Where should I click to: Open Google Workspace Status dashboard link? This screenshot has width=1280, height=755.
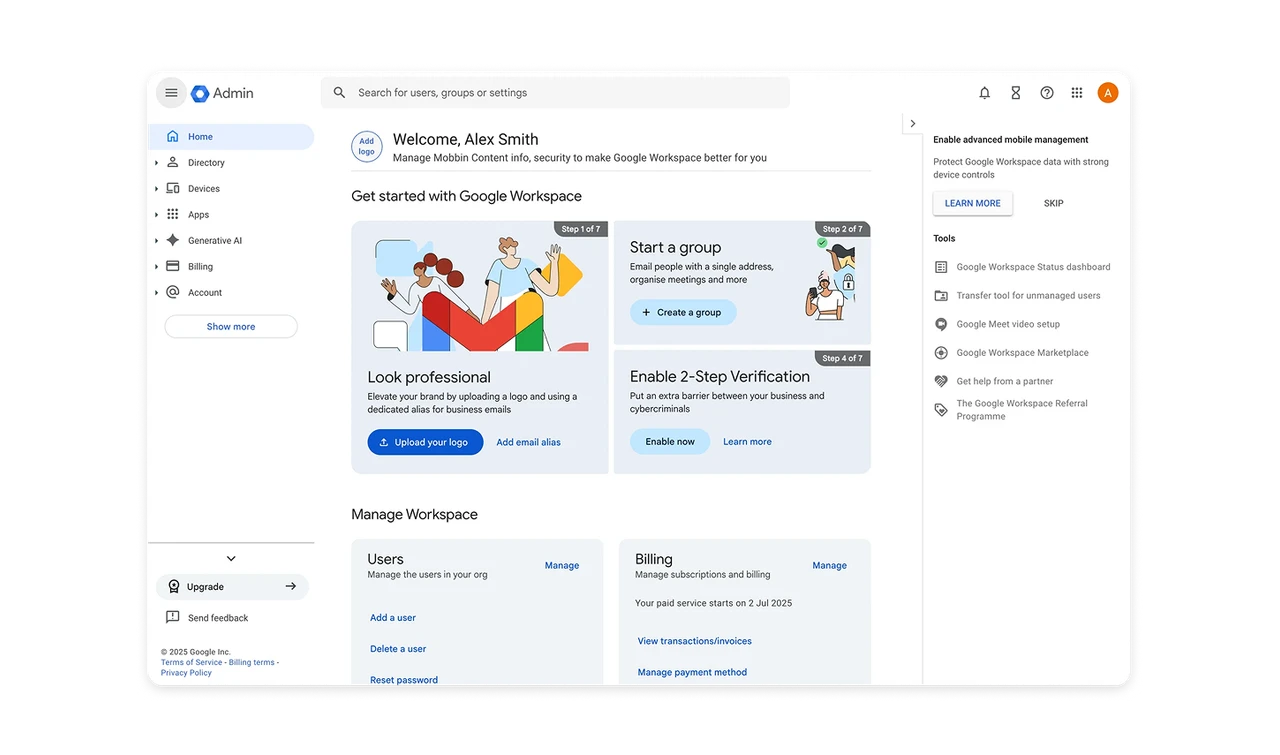pos(1033,267)
